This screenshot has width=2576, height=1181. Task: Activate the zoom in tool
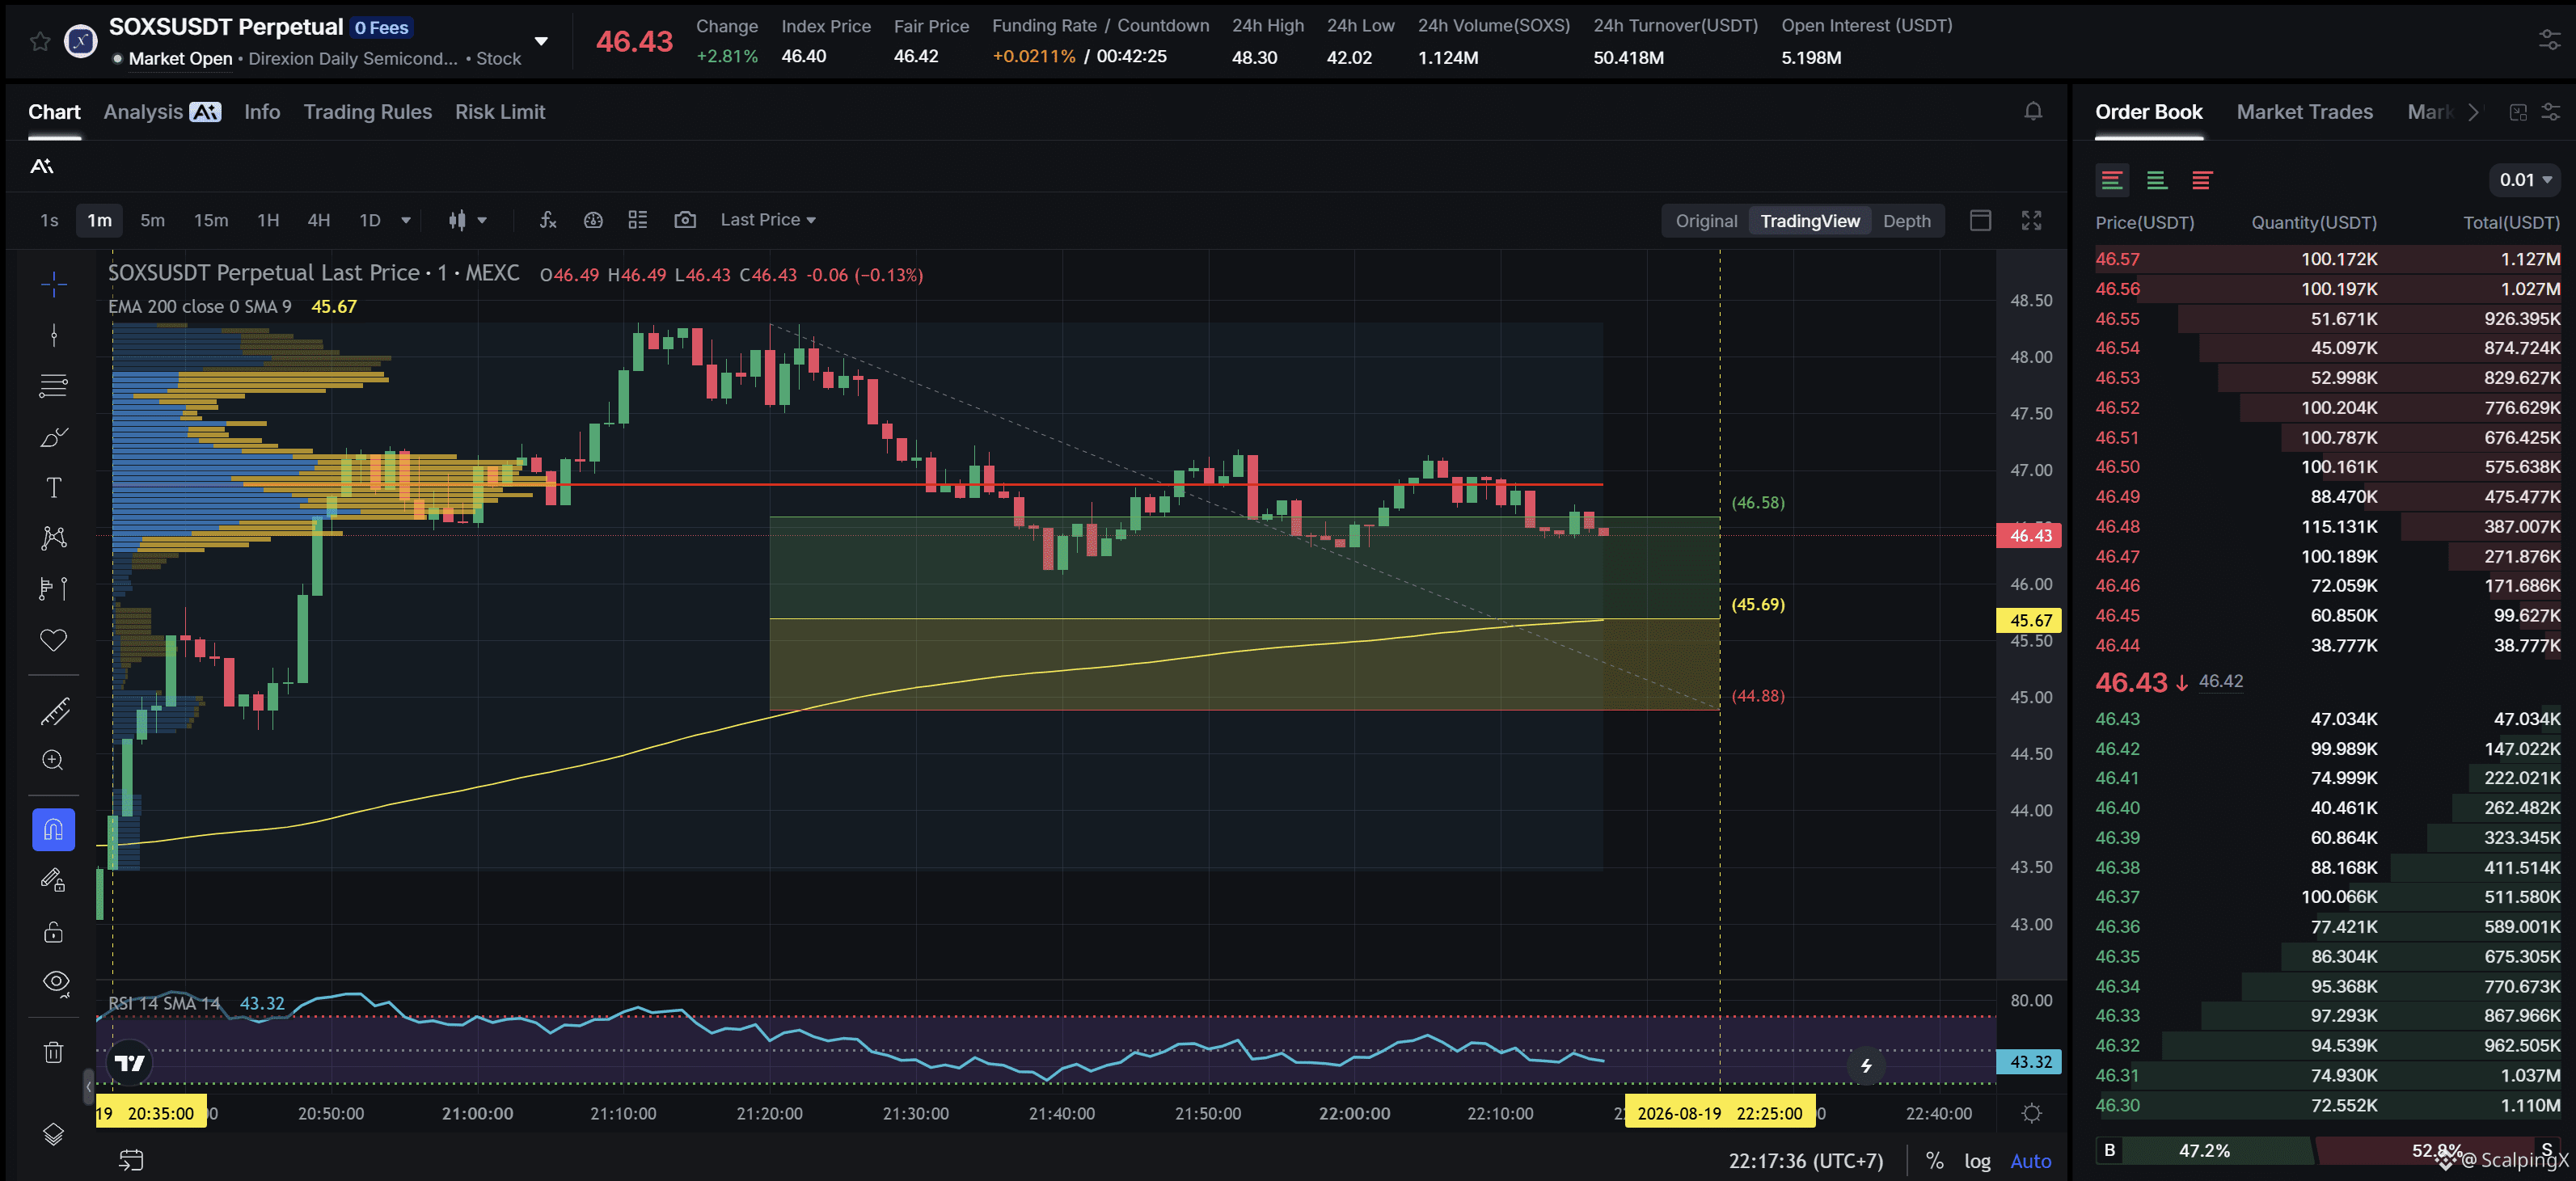[54, 761]
